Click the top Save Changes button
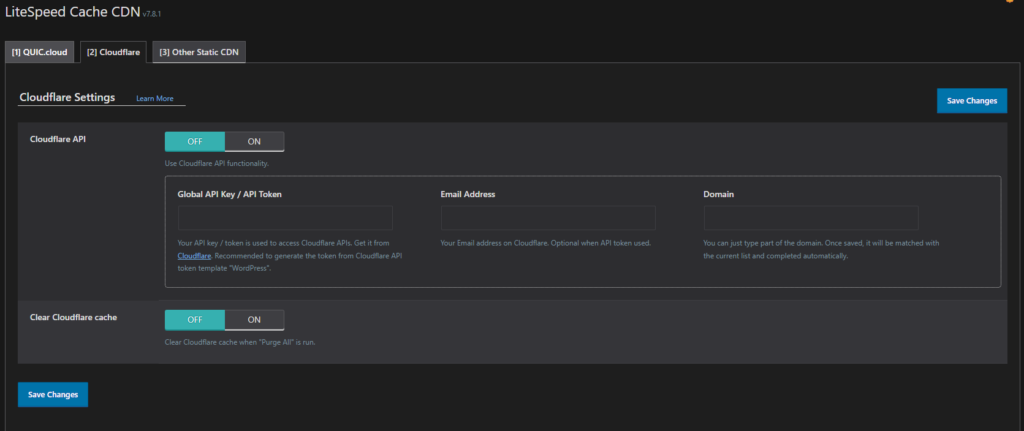This screenshot has height=431, width=1024. [972, 101]
